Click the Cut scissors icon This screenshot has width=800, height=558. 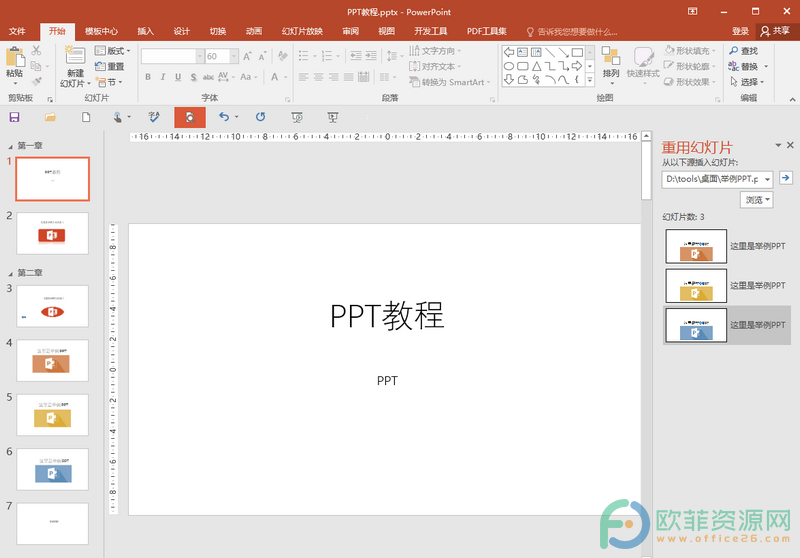click(x=36, y=50)
